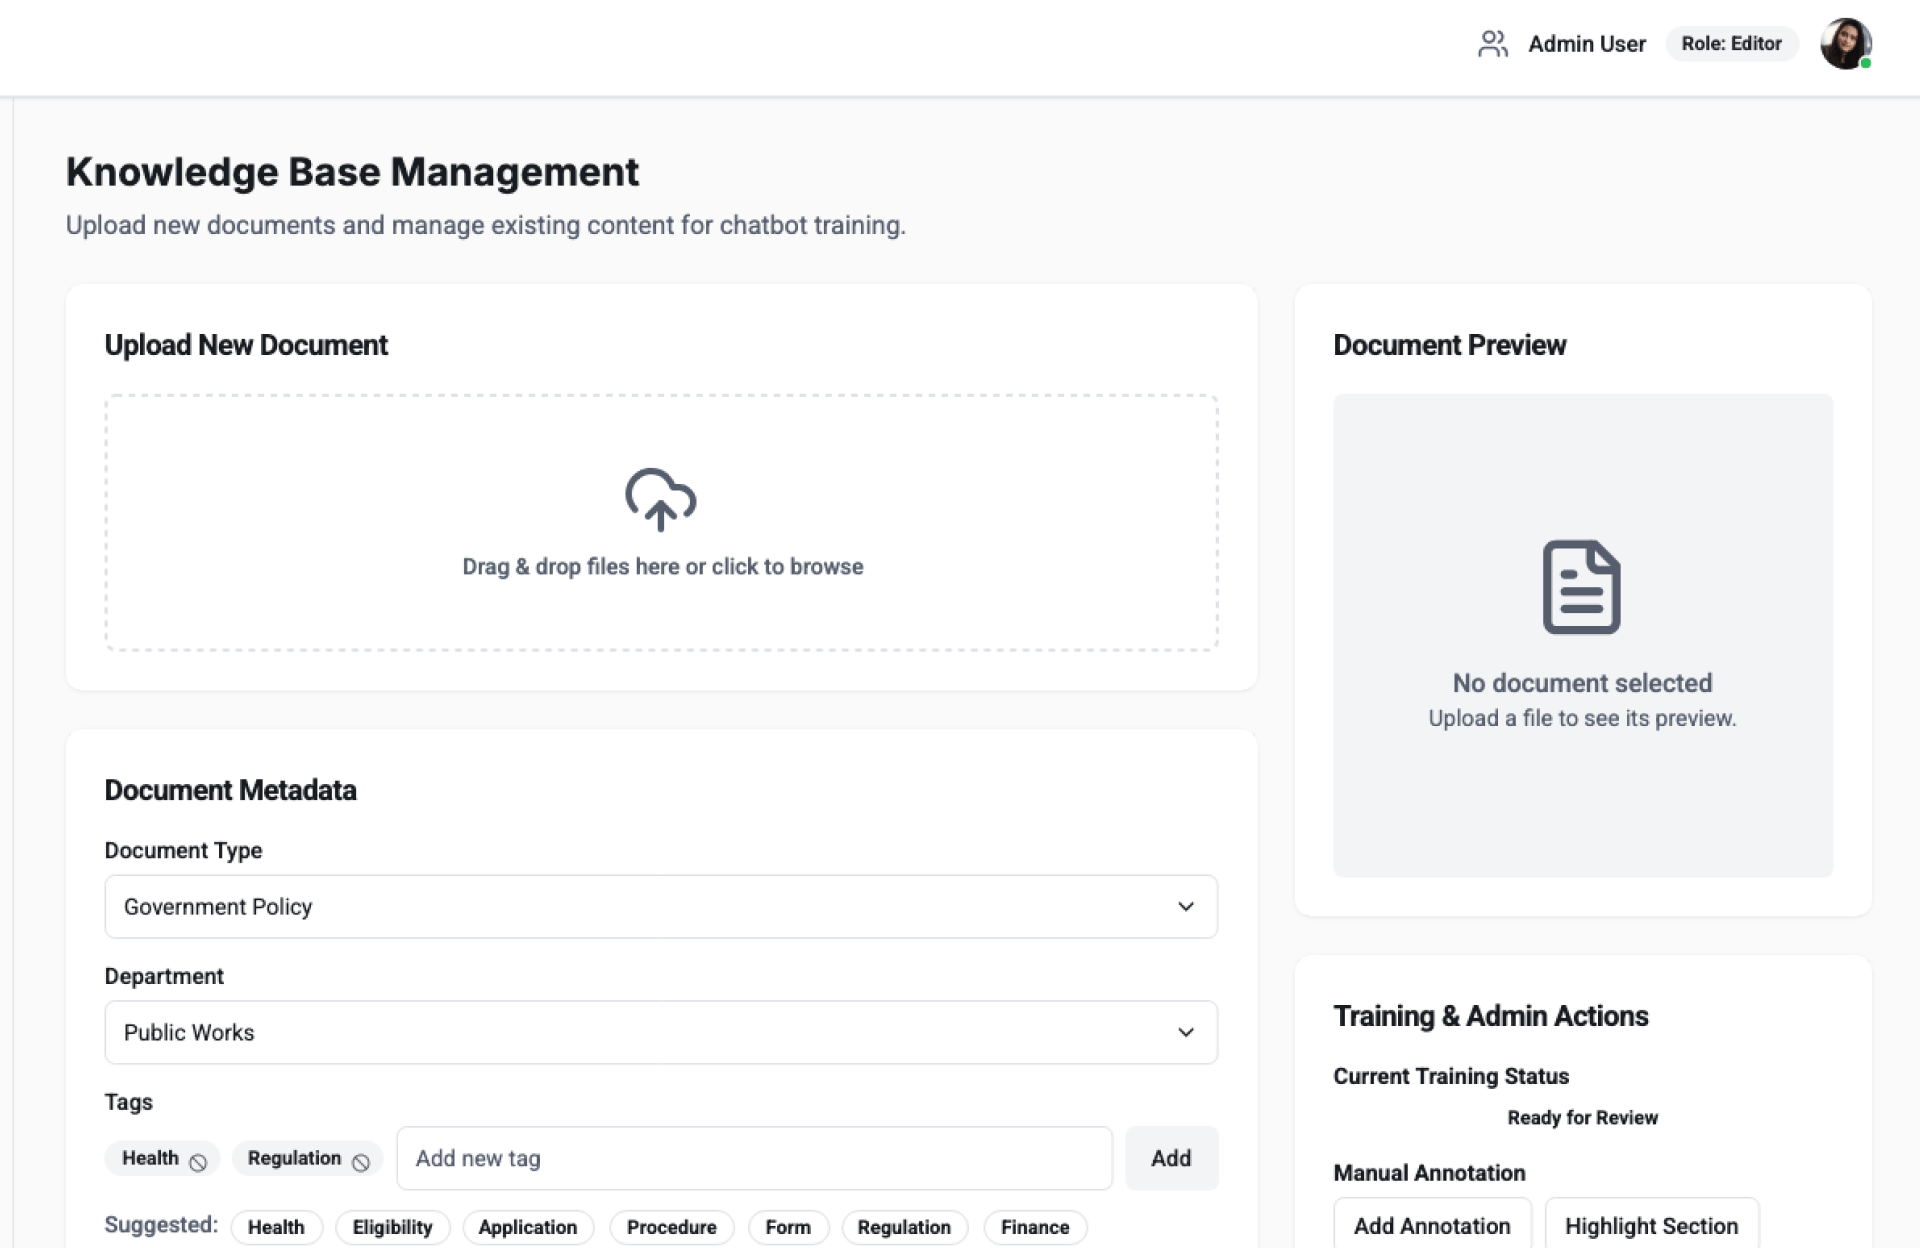
Task: Click the Highlight Section button
Action: (x=1650, y=1225)
